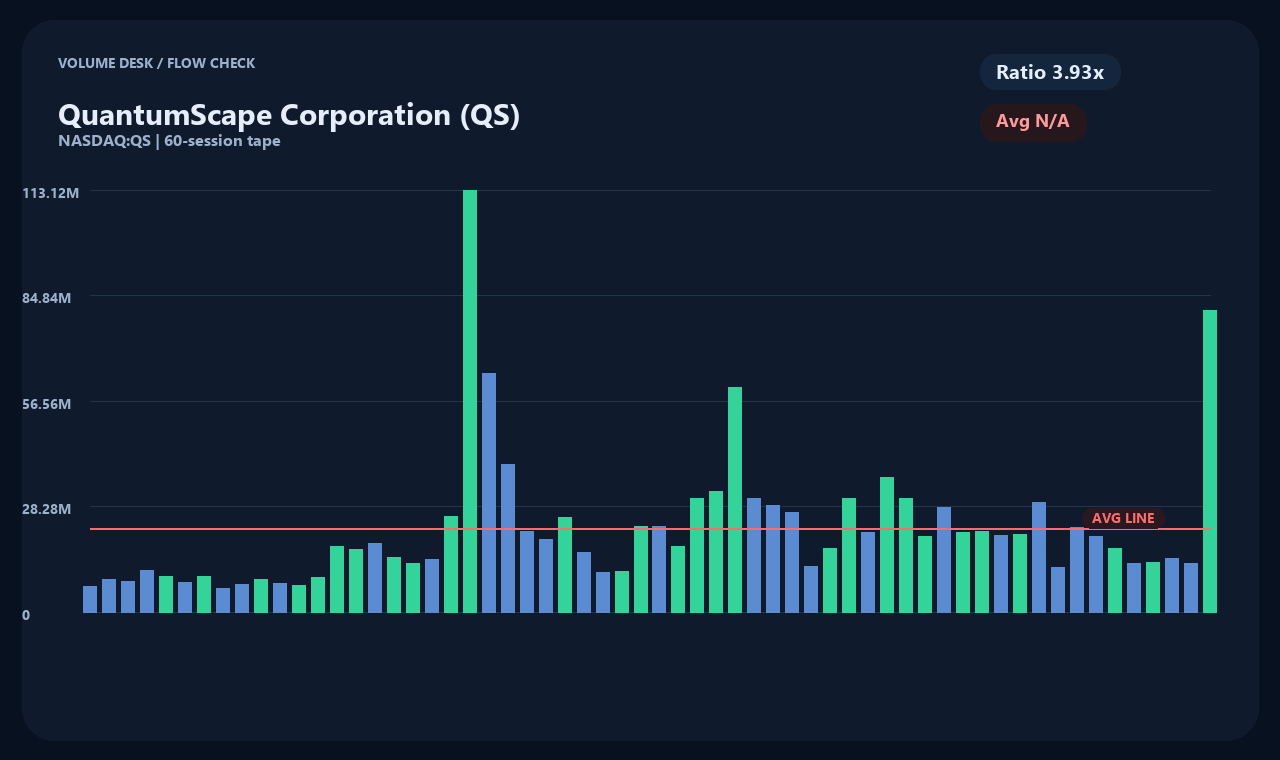Select the Avg N/A badge

coord(1033,122)
